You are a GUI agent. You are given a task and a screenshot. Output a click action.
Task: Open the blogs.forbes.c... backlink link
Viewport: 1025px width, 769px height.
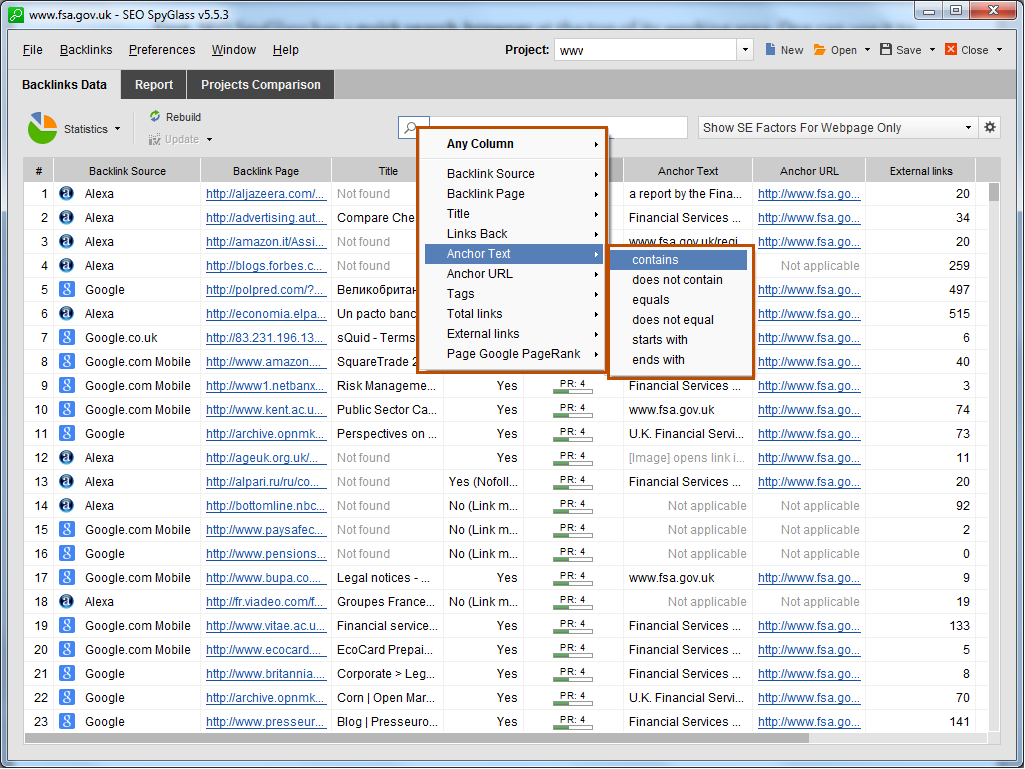point(265,265)
